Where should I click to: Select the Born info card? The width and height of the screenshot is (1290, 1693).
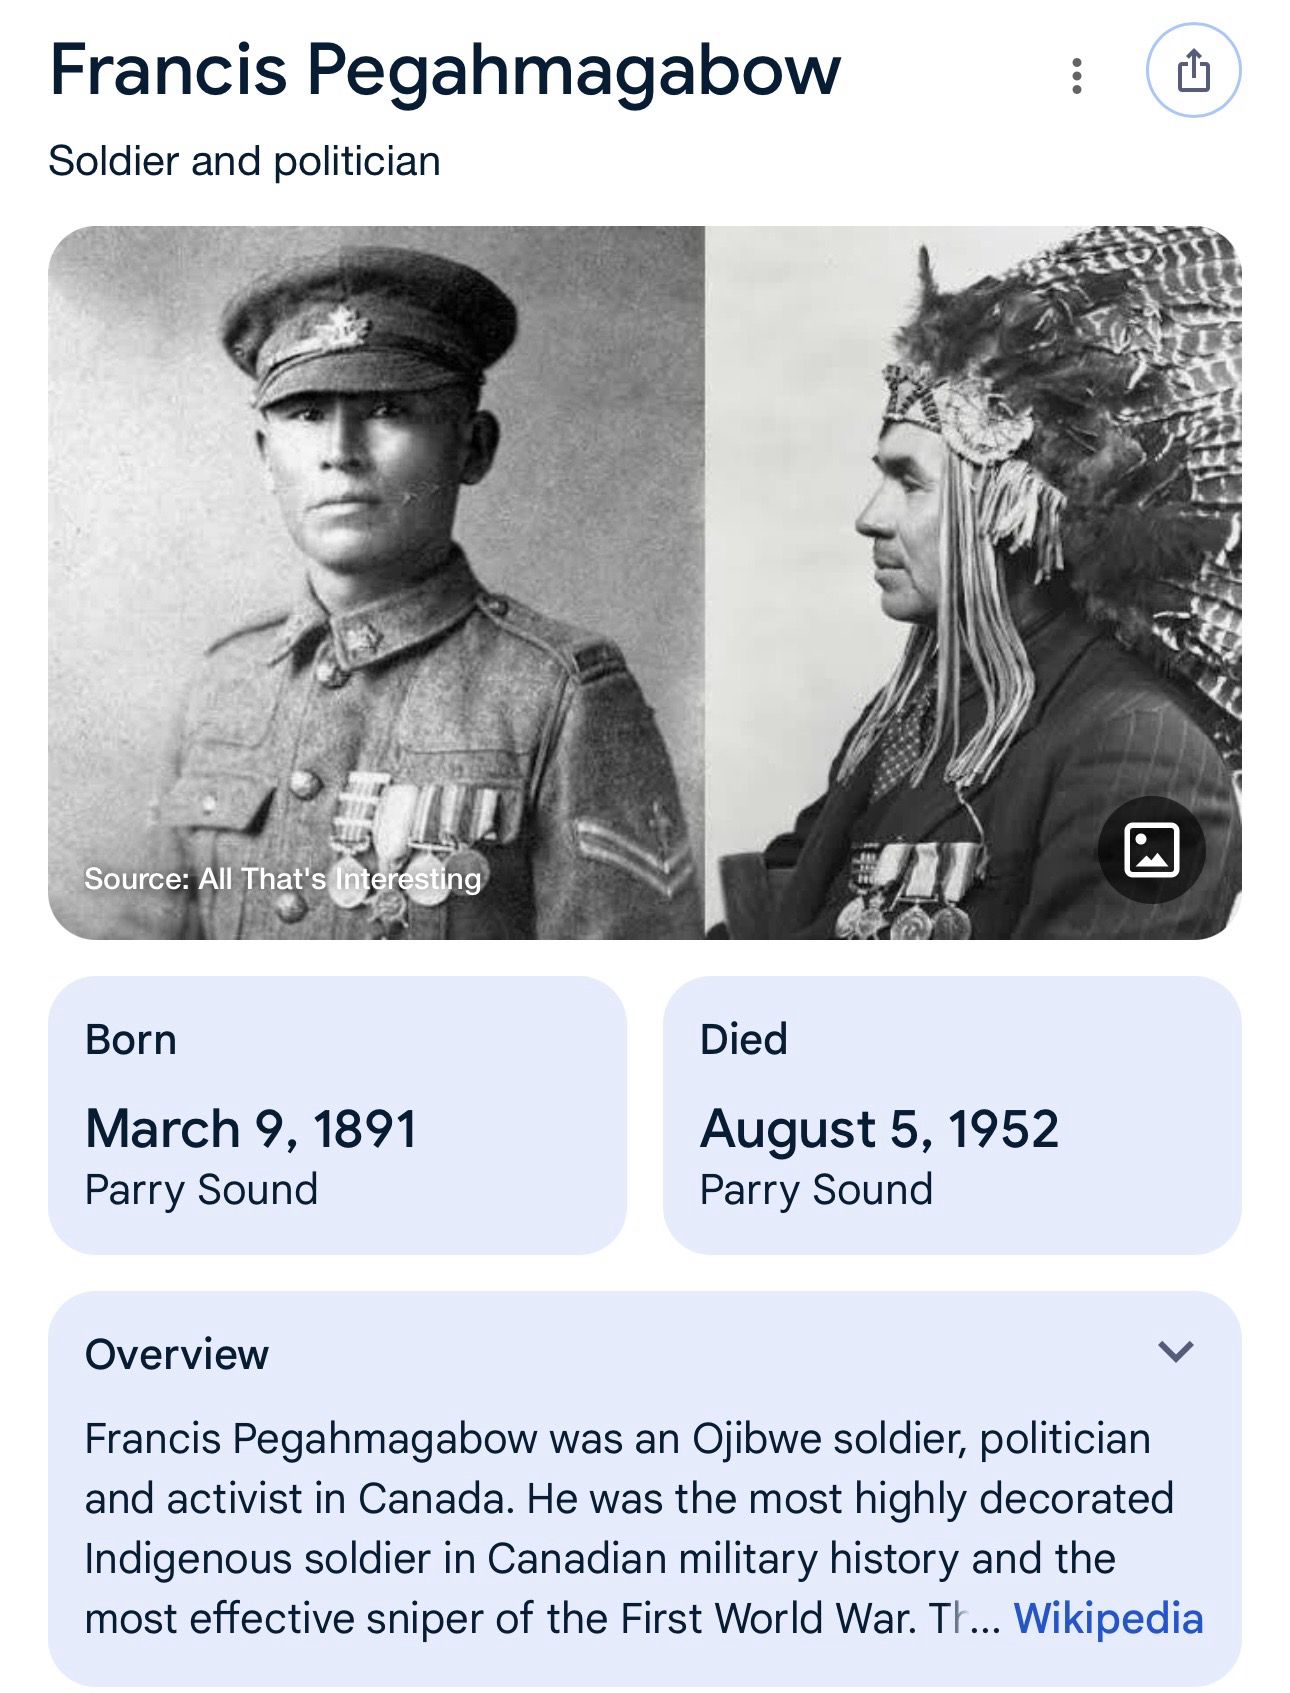(x=337, y=1114)
